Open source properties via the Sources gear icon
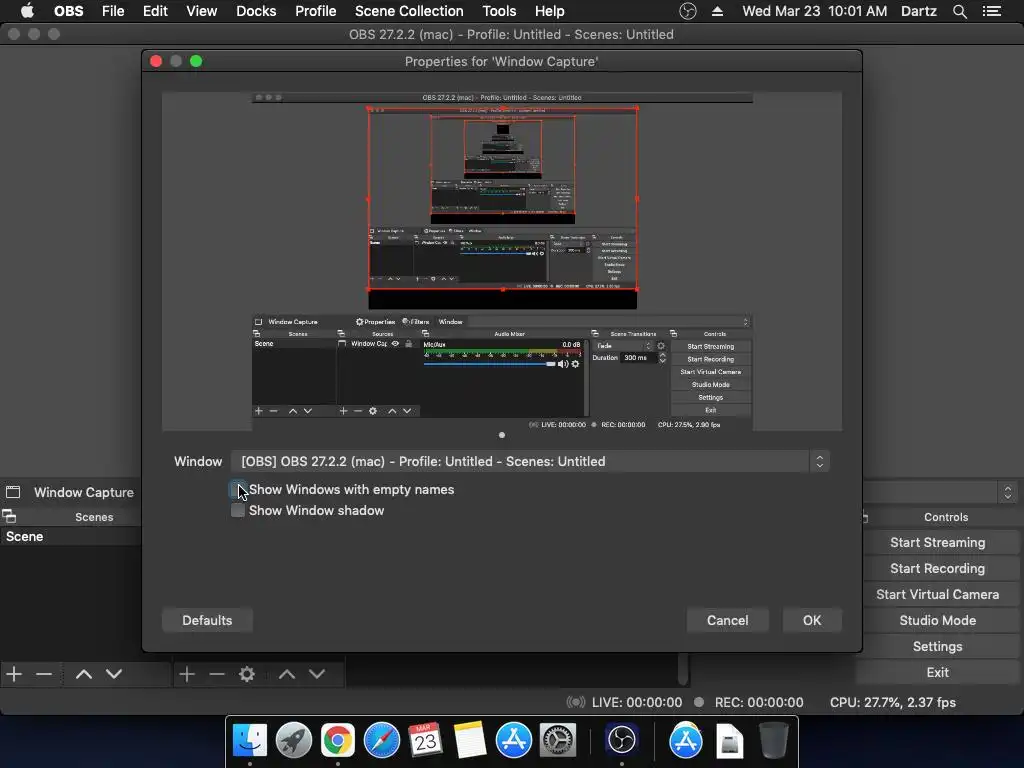This screenshot has height=768, width=1024. pos(247,674)
